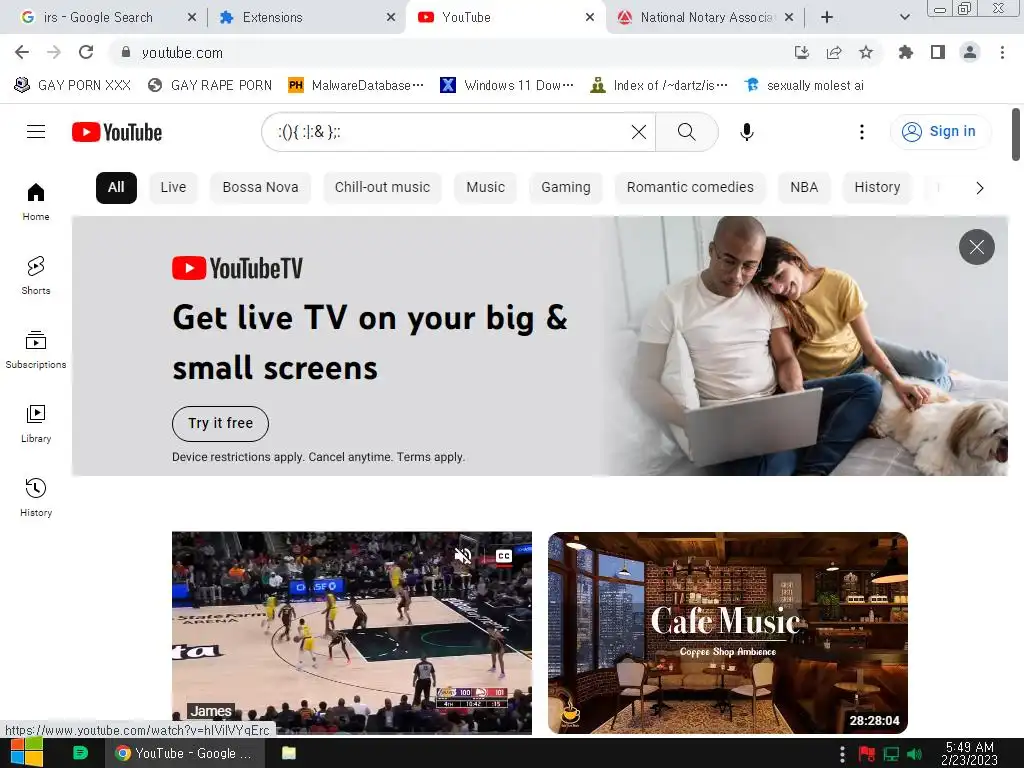View site information lock icon

(x=126, y=52)
